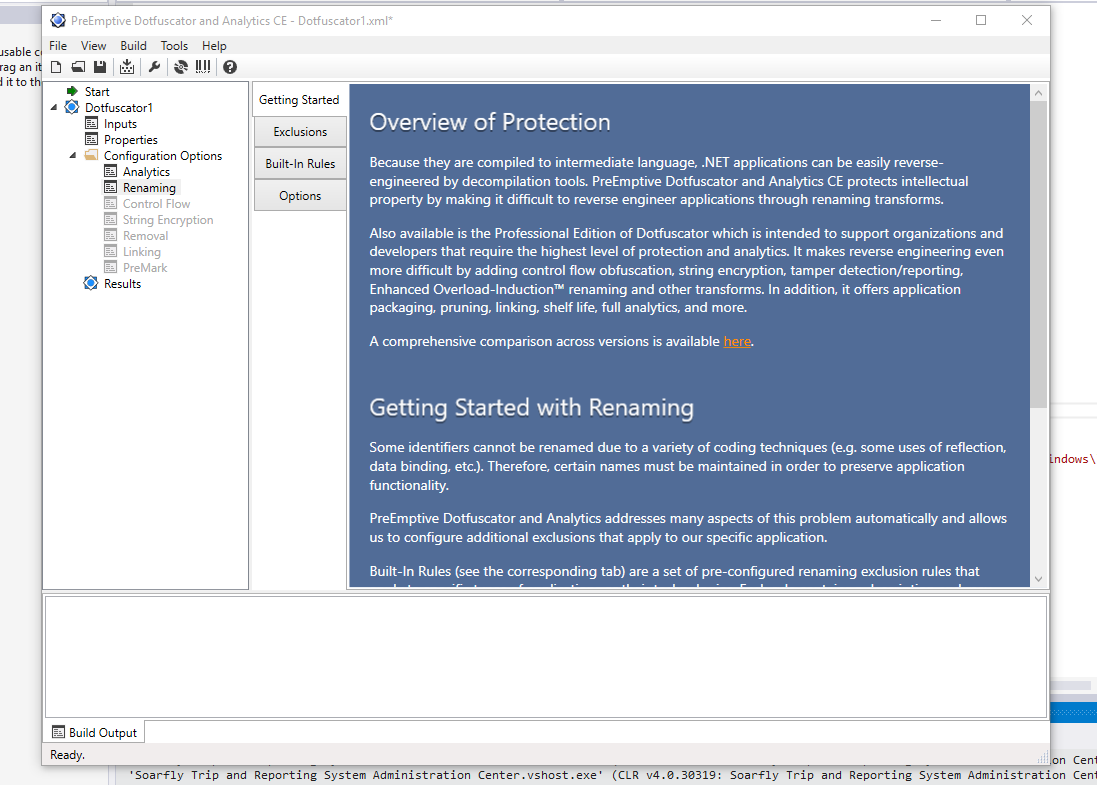The height and width of the screenshot is (785, 1097).
Task: Click the Help question mark icon
Action: [229, 67]
